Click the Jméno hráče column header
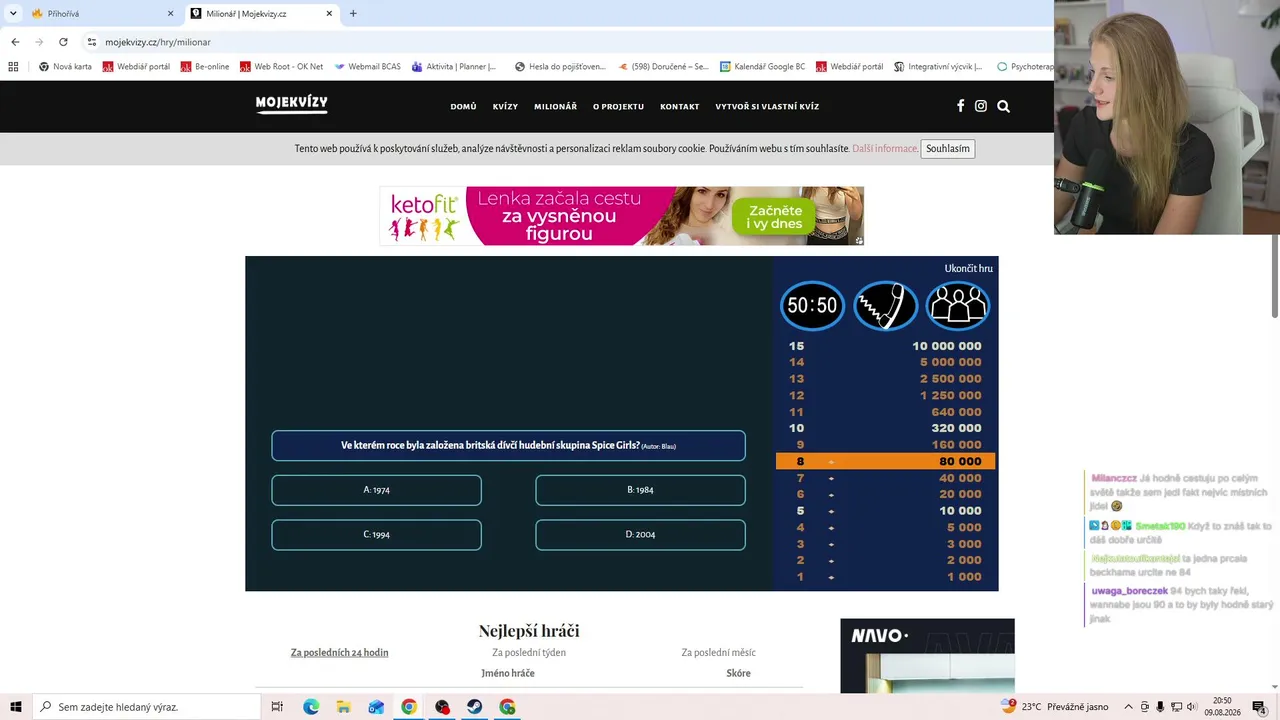This screenshot has height=720, width=1280. (508, 673)
